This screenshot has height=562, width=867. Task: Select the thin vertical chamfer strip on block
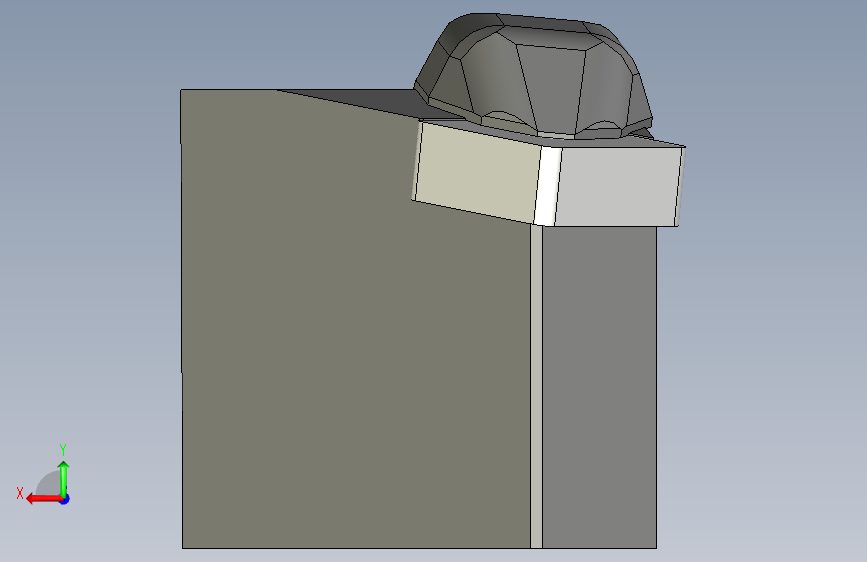pyautogui.click(x=536, y=387)
